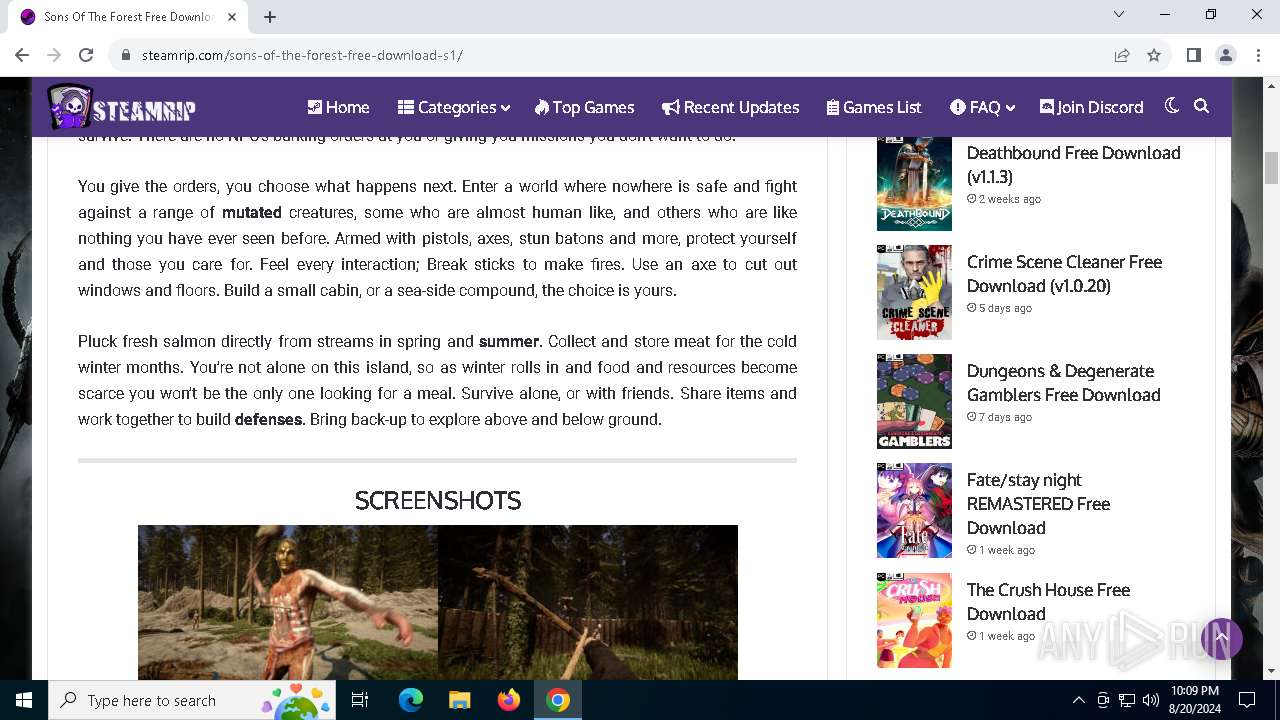Show hidden system tray icons
1280x720 pixels.
click(1078, 700)
